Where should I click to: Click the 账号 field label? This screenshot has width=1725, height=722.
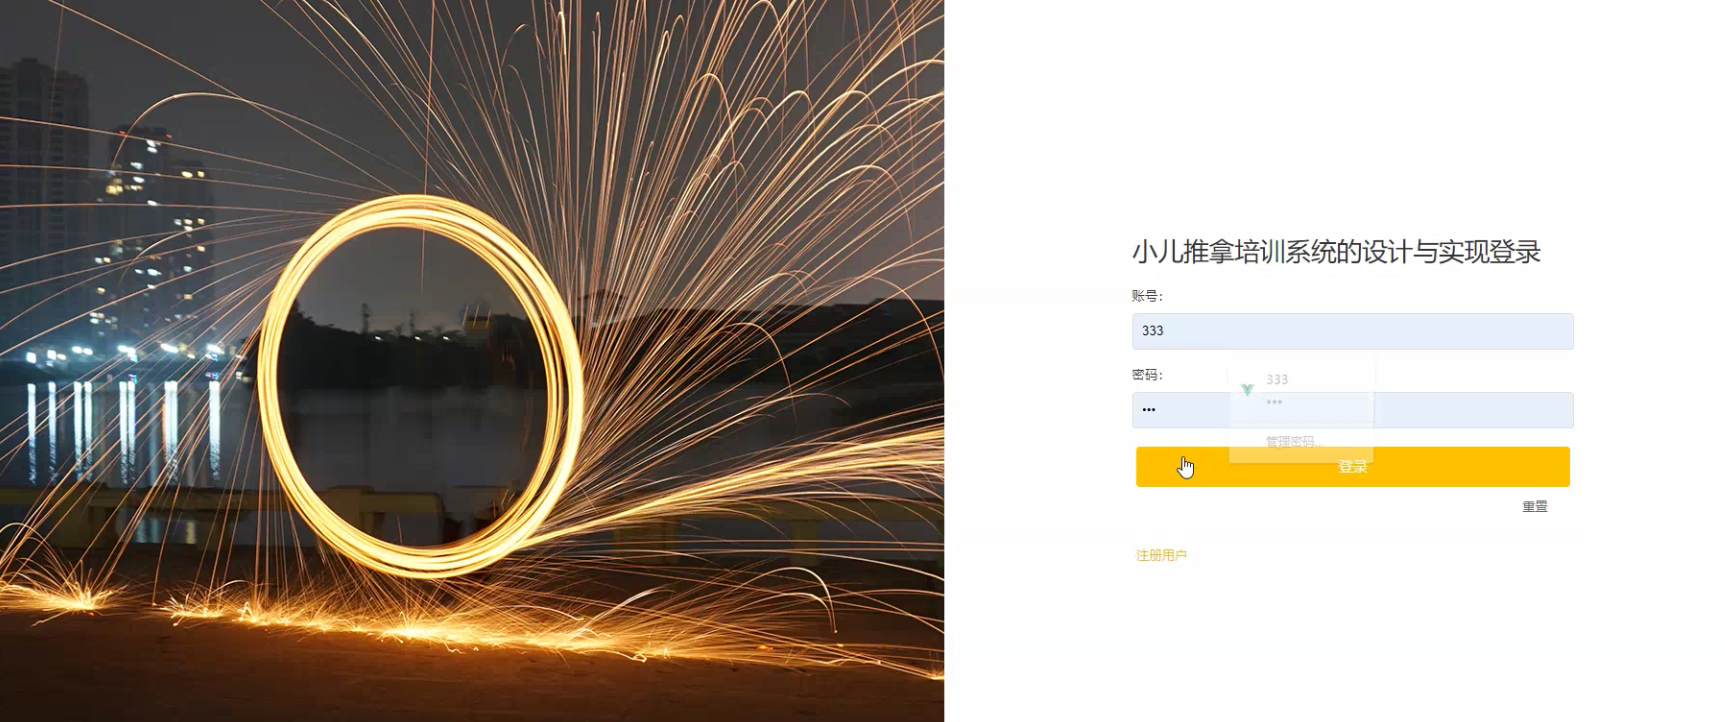[x=1147, y=296]
